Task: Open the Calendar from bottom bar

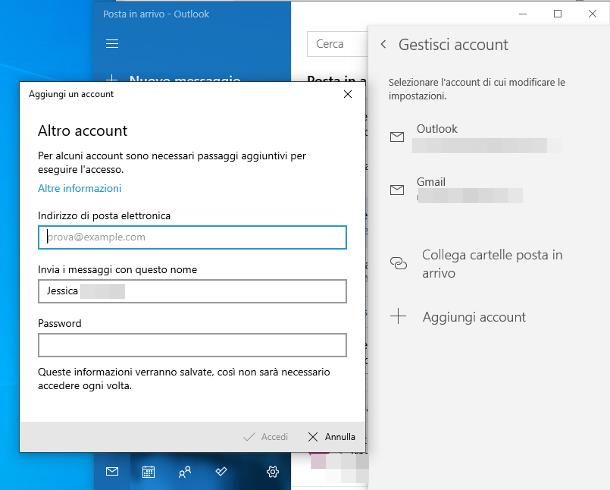Action: pyautogui.click(x=148, y=472)
